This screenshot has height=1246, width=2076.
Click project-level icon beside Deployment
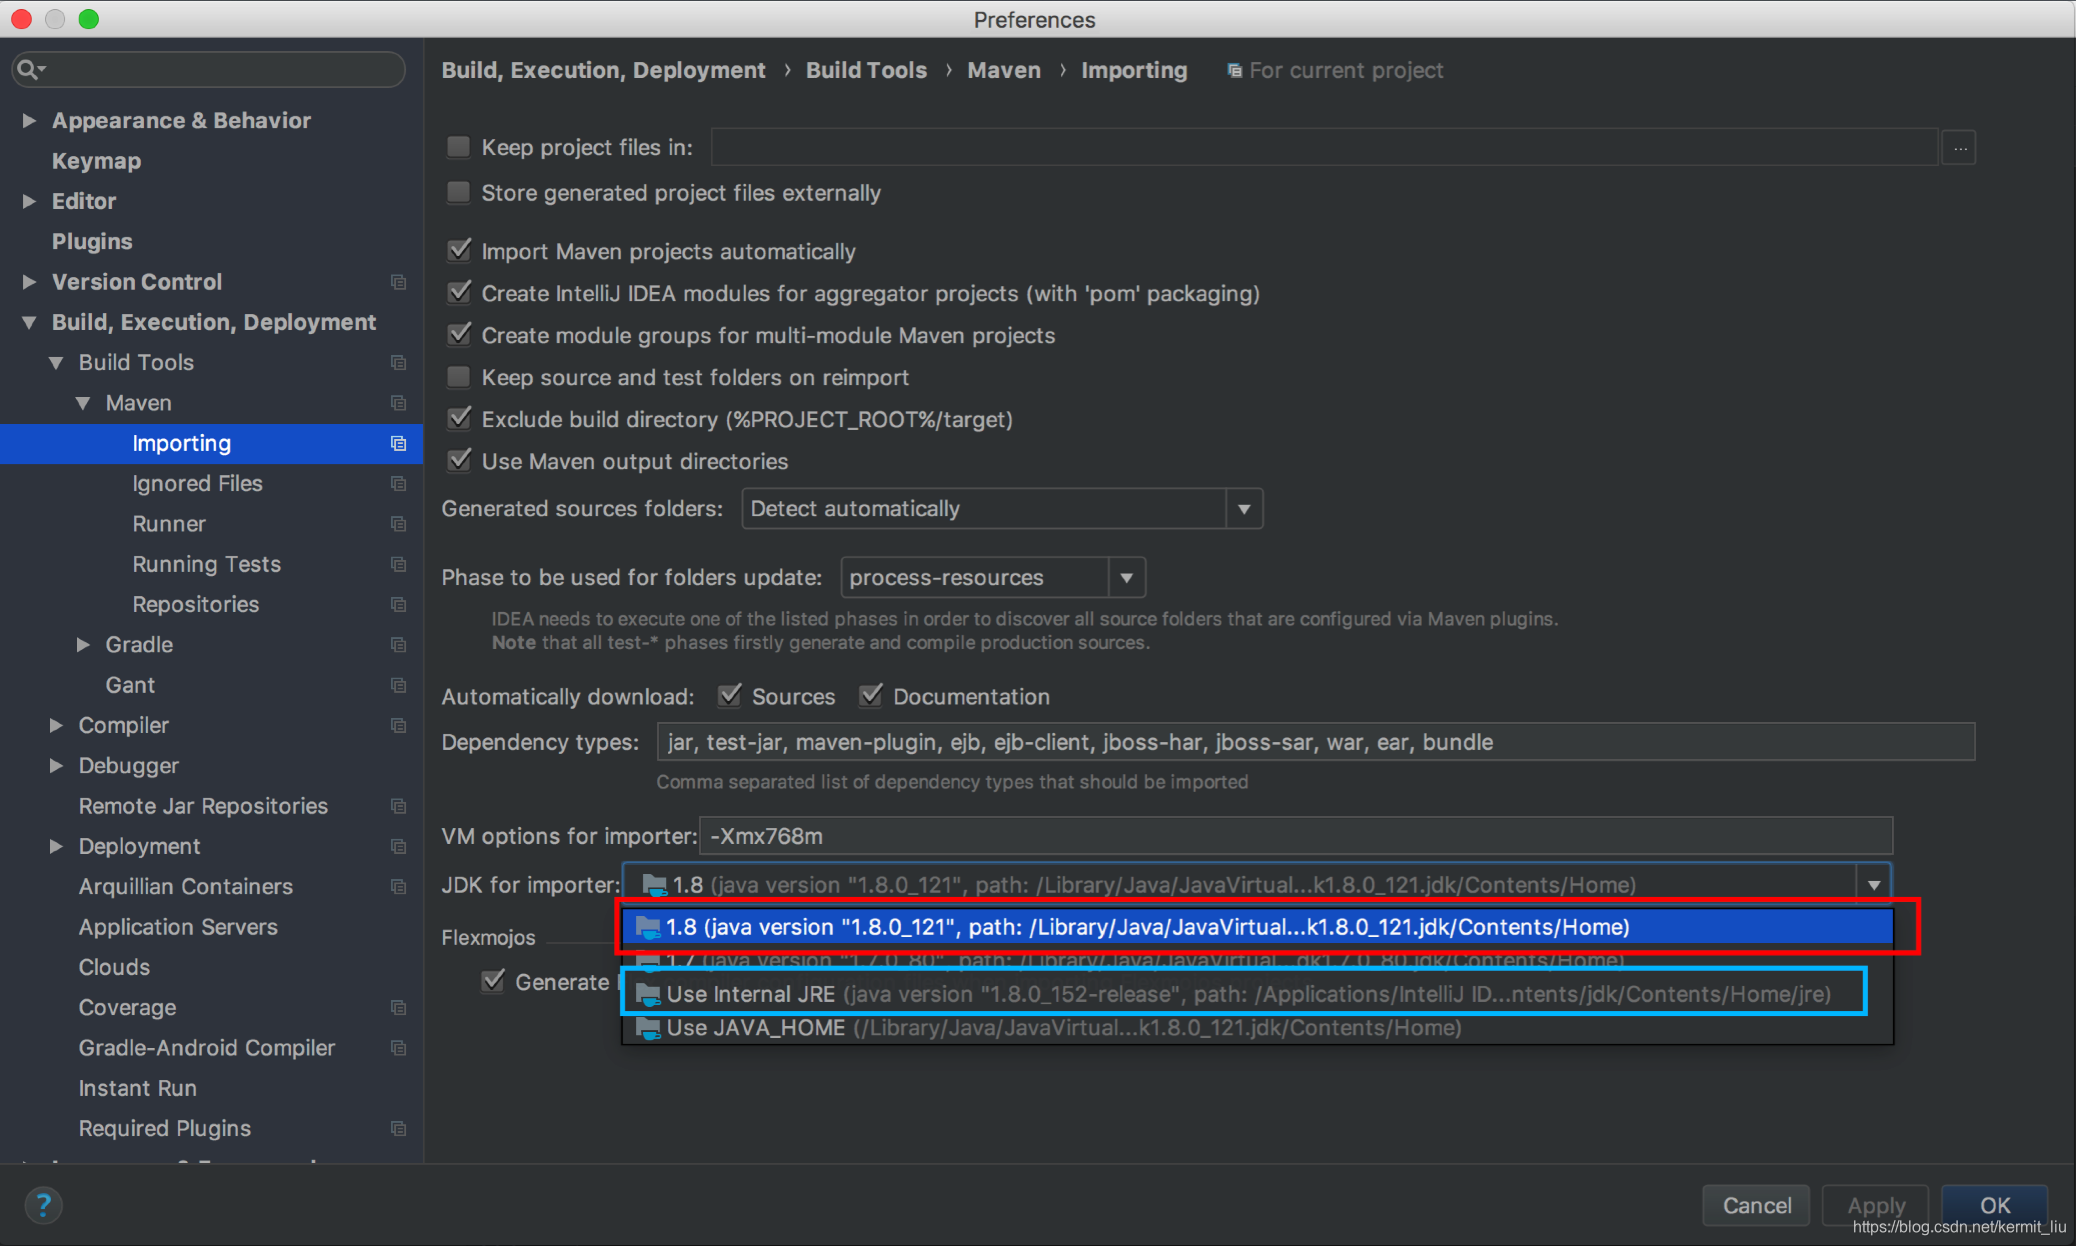399,846
